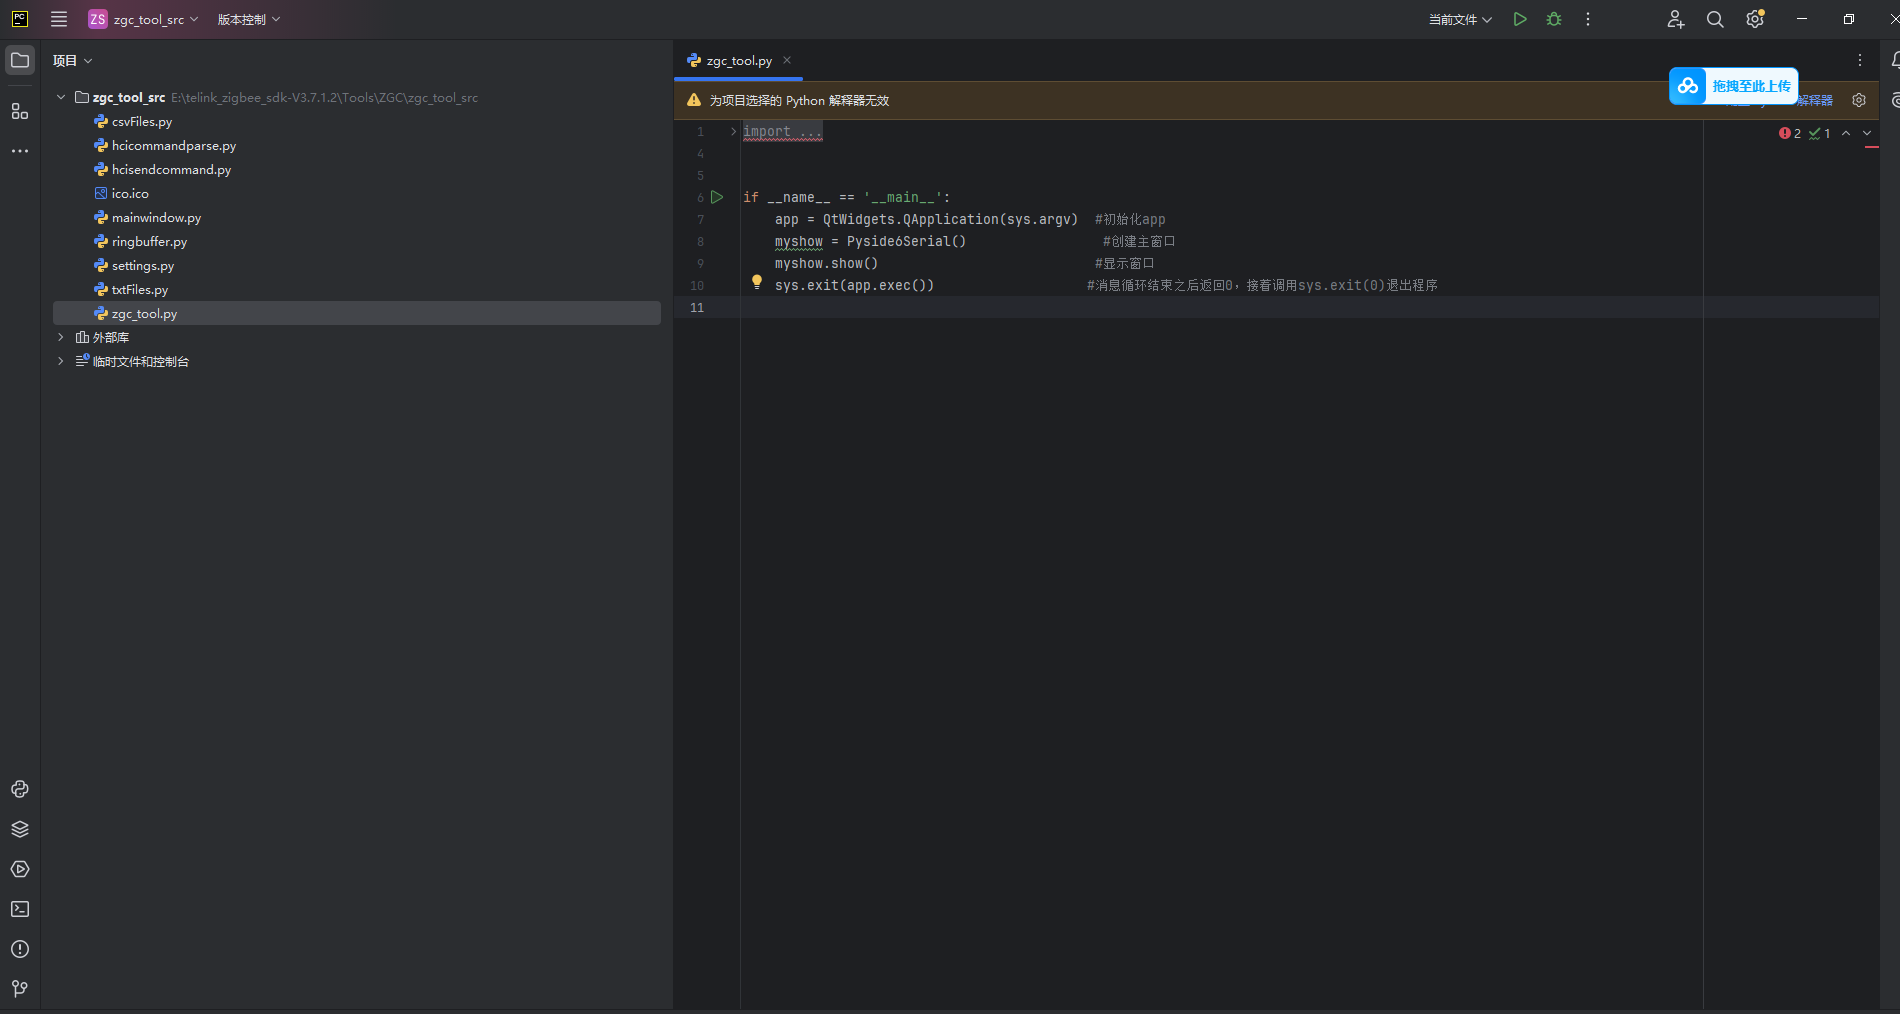
Task: Expand the 临时文件和控制台 node
Action: [61, 361]
